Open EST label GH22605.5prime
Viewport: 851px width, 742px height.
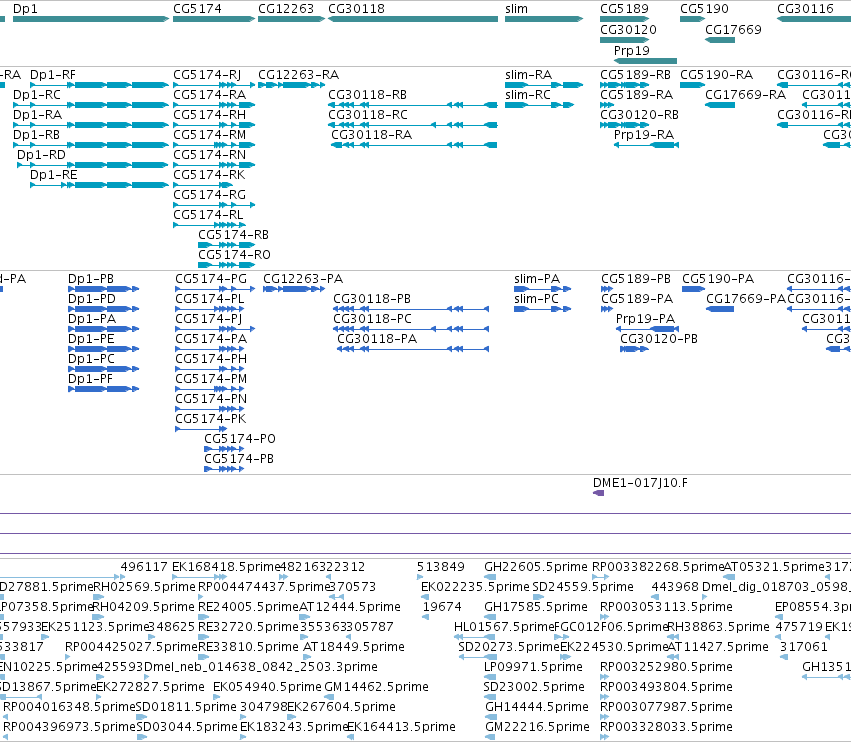click(x=536, y=567)
